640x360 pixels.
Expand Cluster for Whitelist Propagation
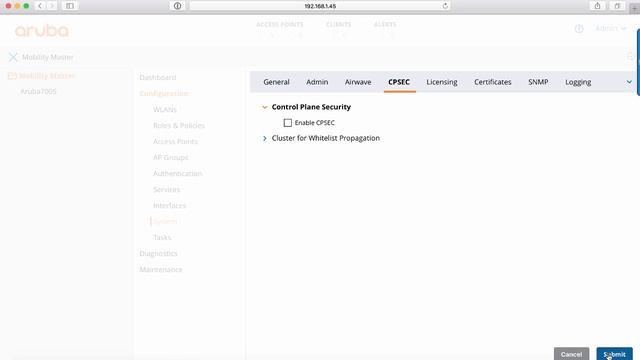(x=264, y=138)
